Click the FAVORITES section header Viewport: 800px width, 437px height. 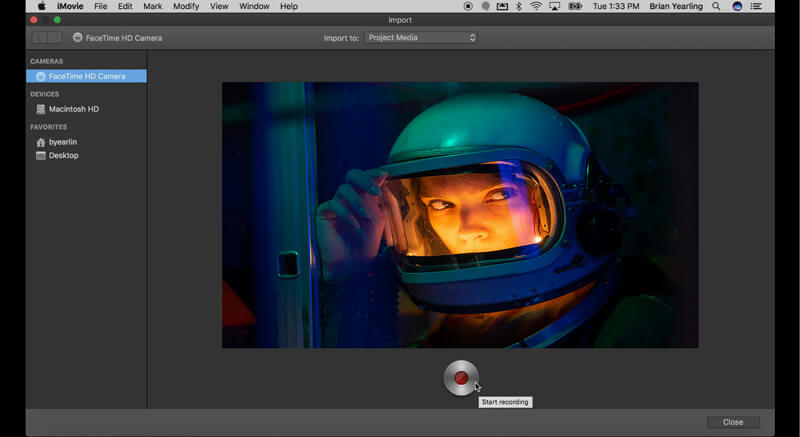48,127
